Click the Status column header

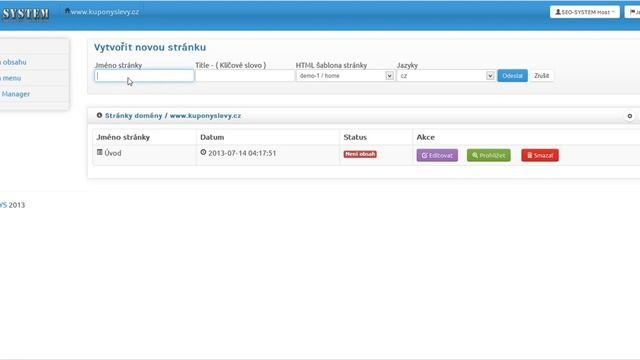click(355, 137)
